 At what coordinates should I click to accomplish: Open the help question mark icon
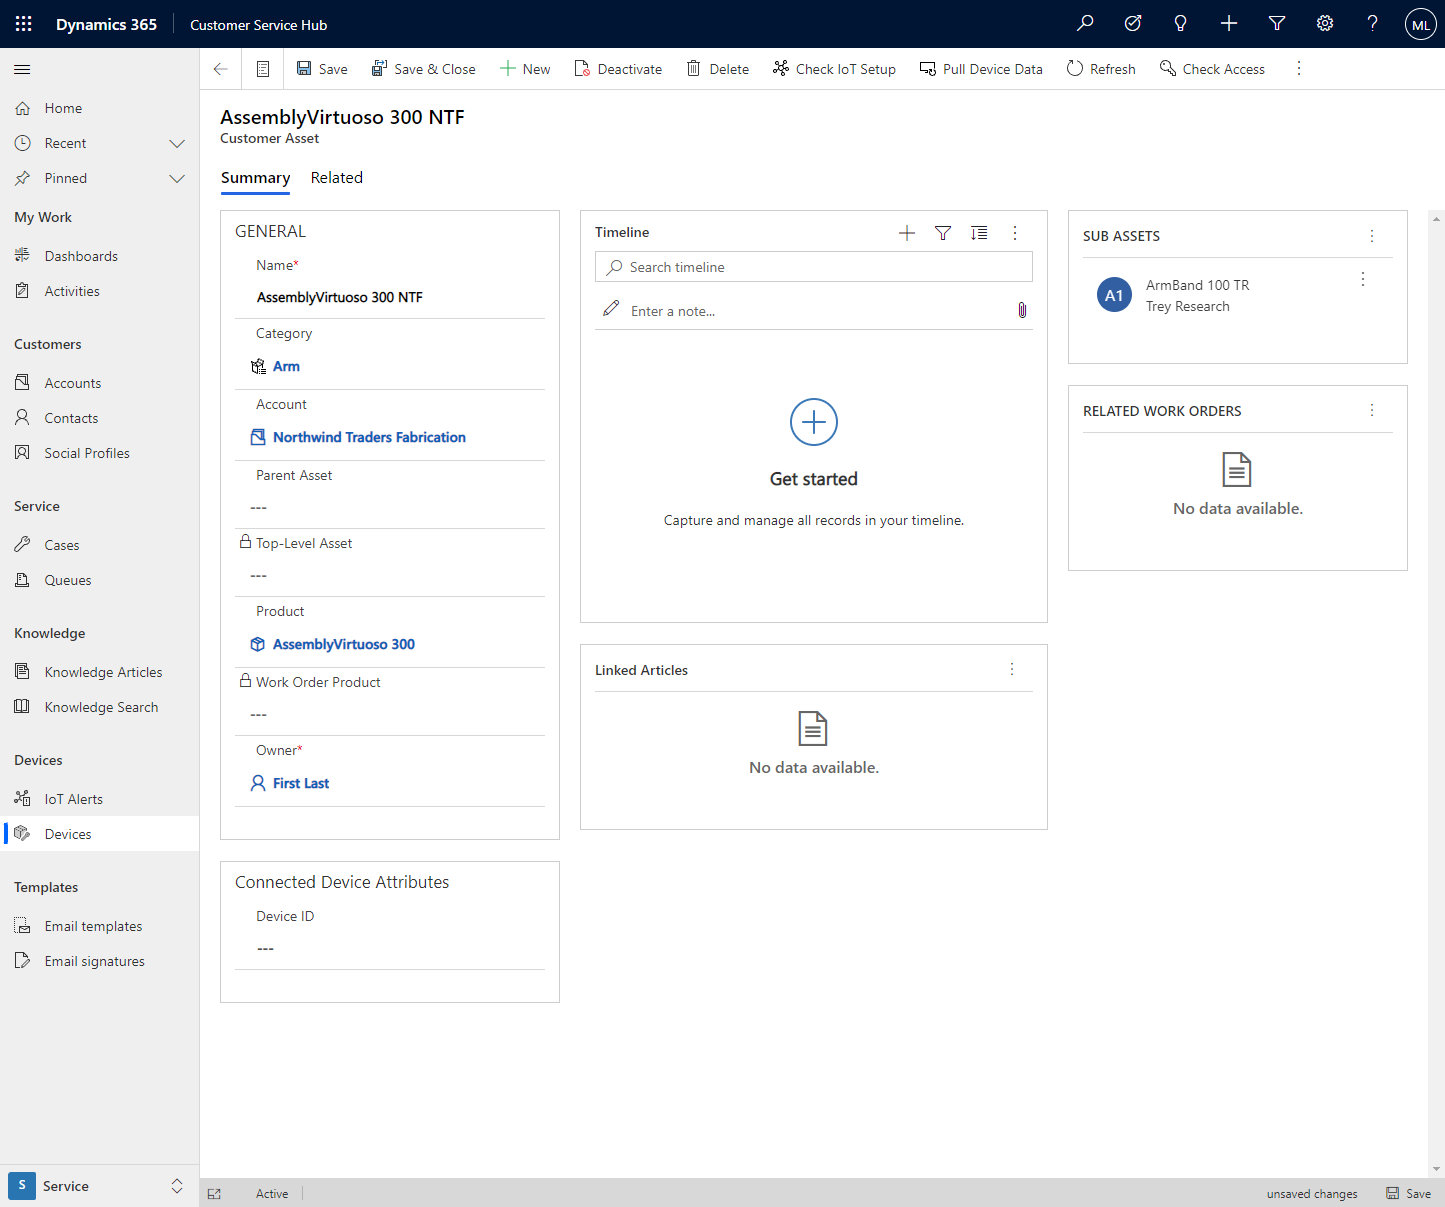1373,24
